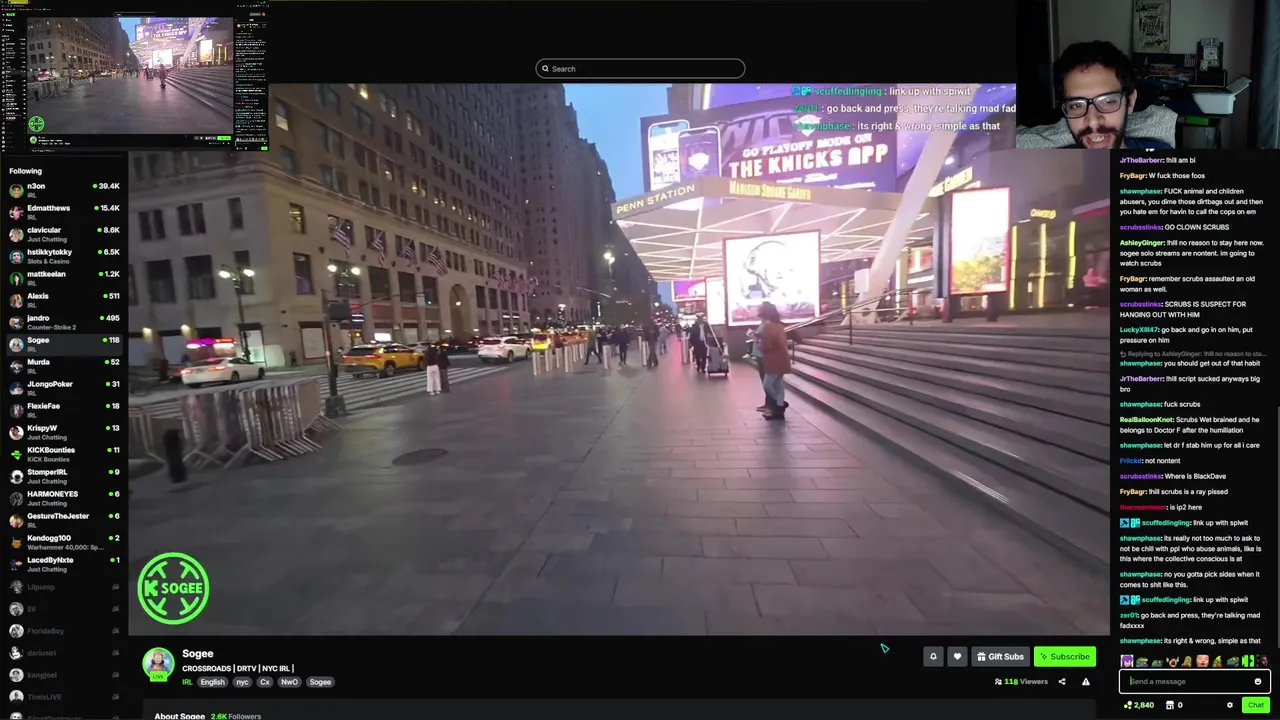This screenshot has width=1280, height=720.
Task: Click the 2.6K Followers count
Action: coord(236,716)
